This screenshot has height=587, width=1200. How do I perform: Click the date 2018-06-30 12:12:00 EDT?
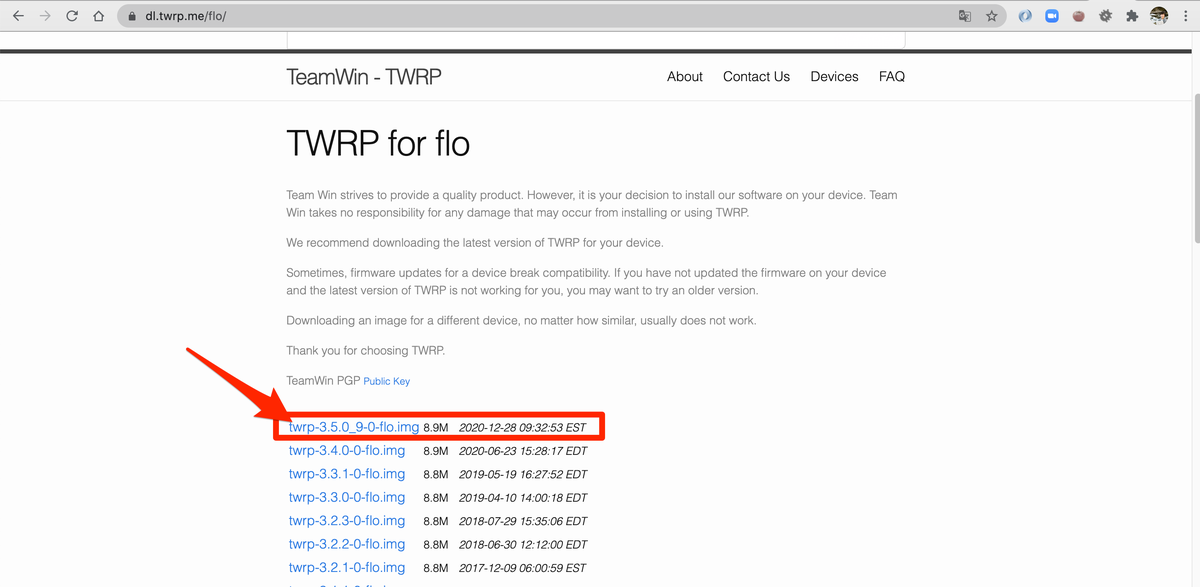(x=523, y=545)
